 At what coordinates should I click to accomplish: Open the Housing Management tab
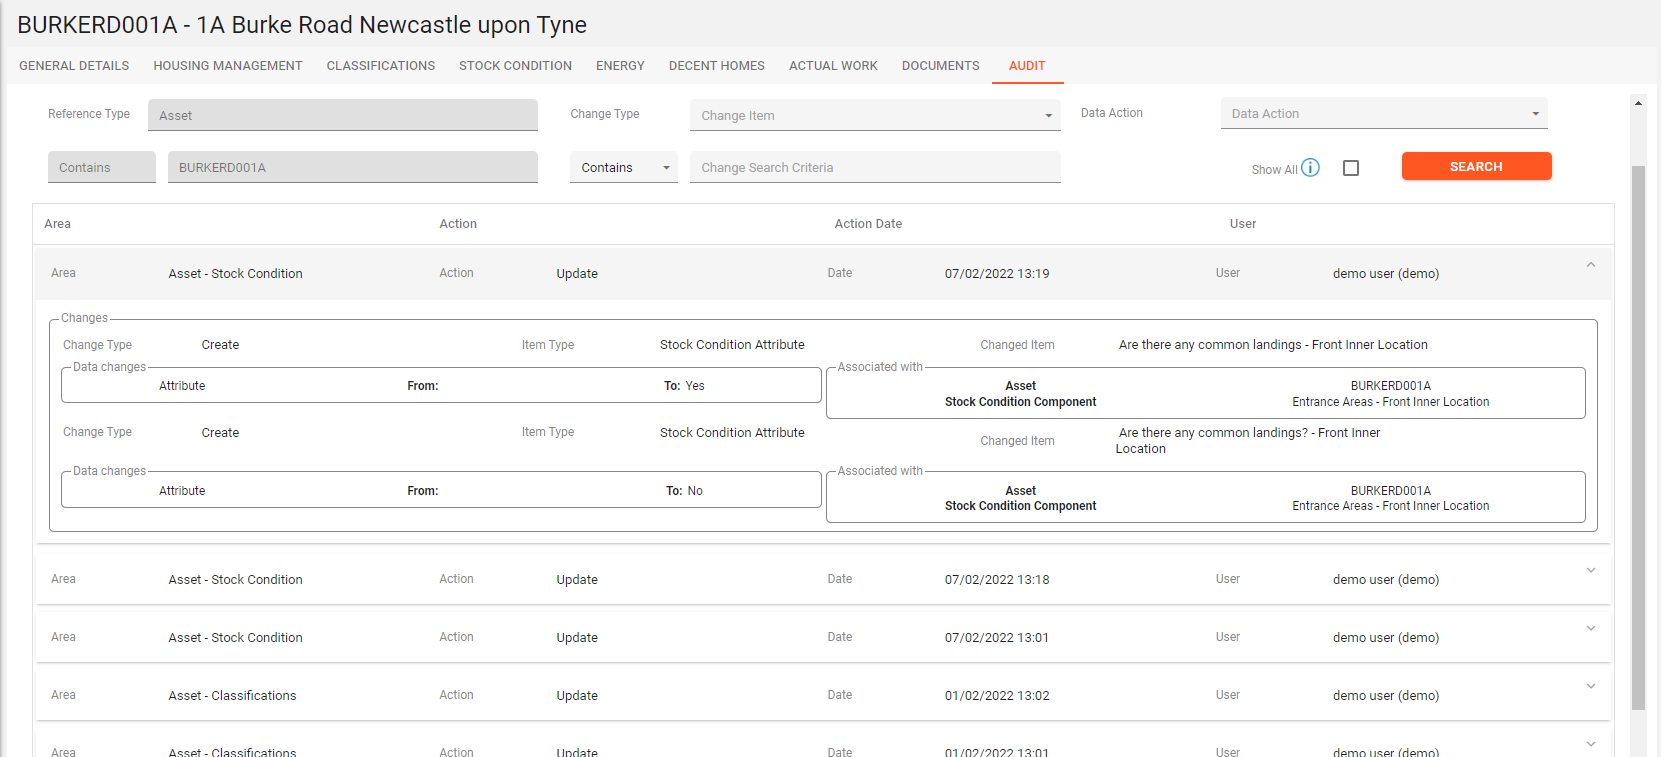(227, 66)
